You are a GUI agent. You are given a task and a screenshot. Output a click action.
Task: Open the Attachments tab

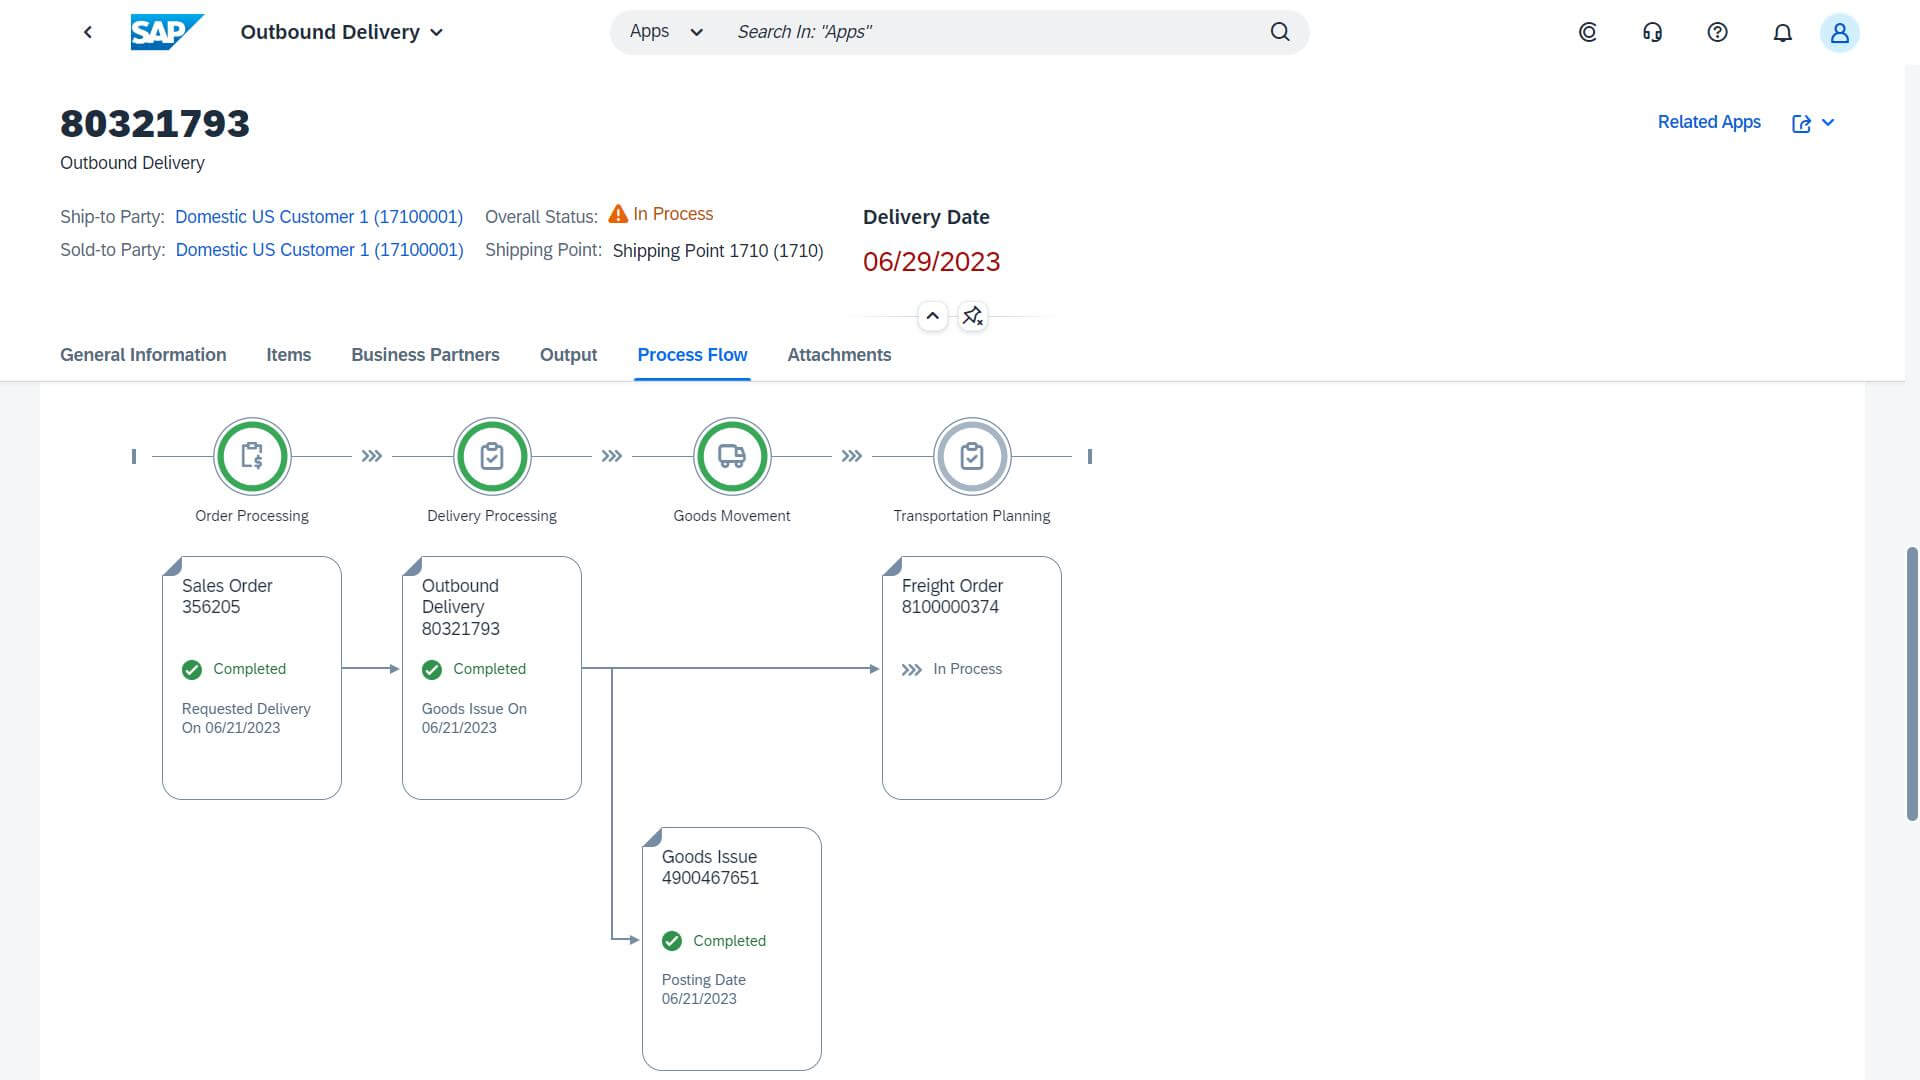839,355
